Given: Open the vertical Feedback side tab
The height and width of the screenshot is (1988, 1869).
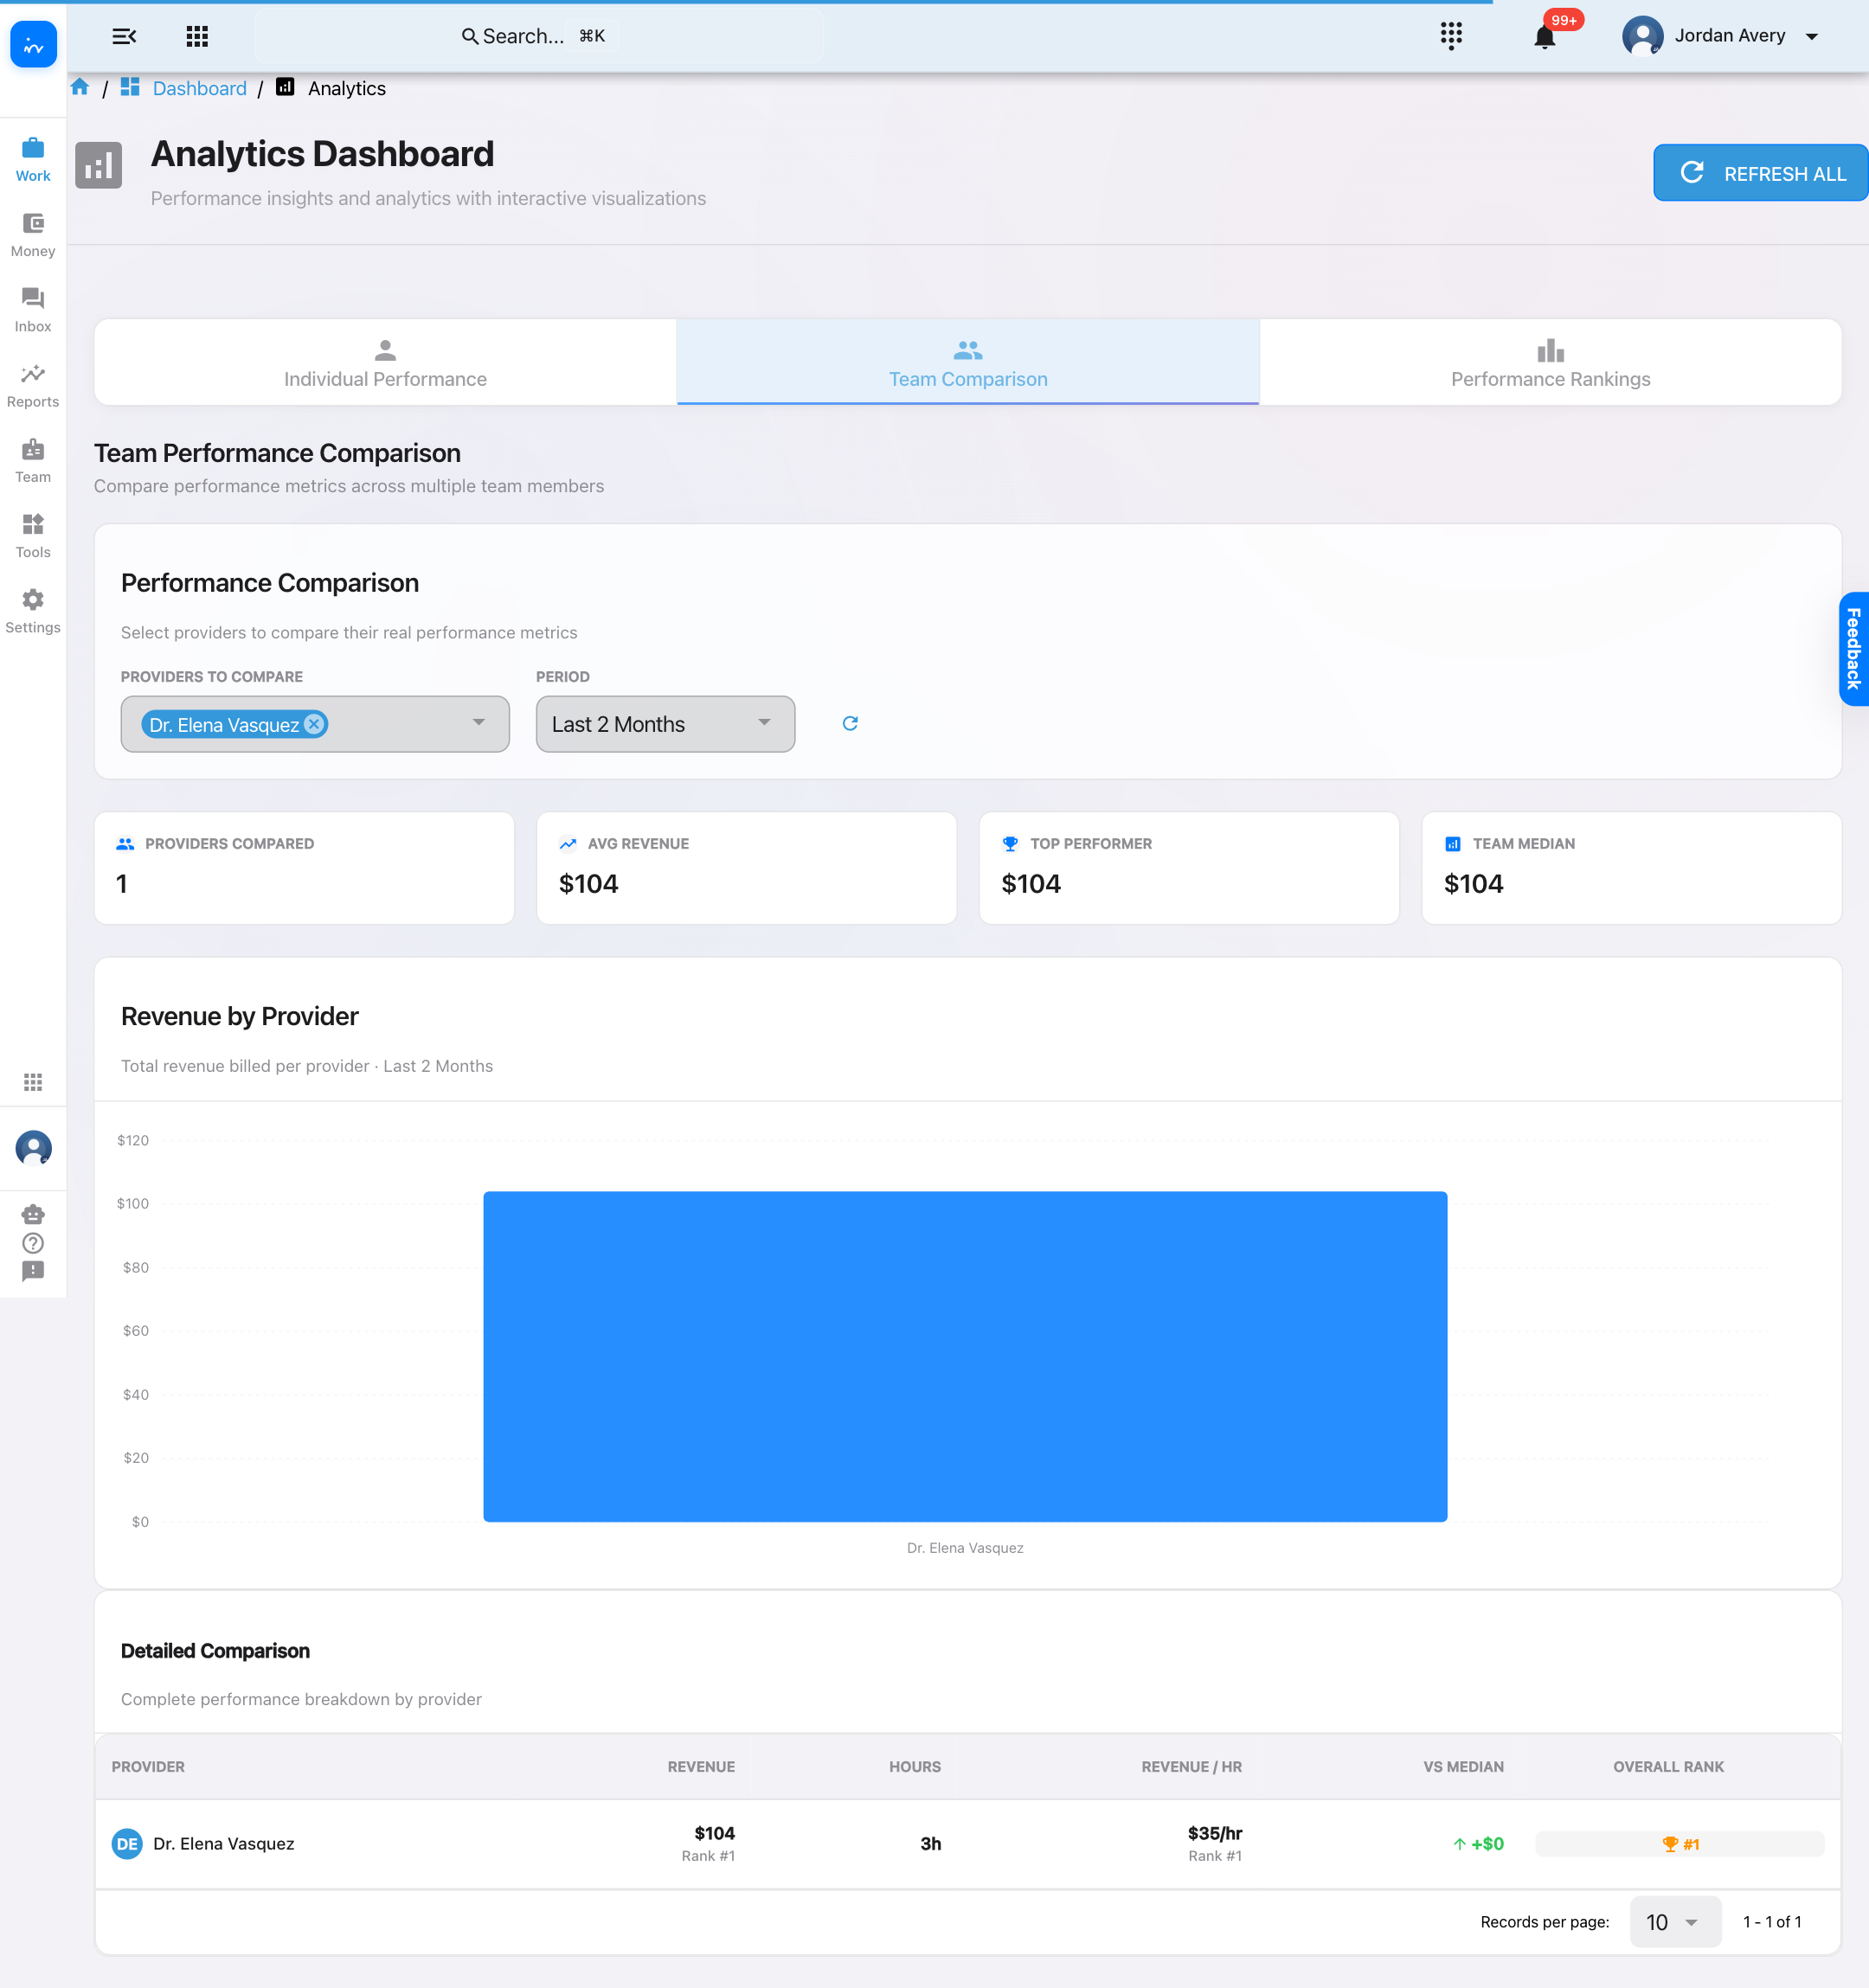Looking at the screenshot, I should pyautogui.click(x=1853, y=649).
